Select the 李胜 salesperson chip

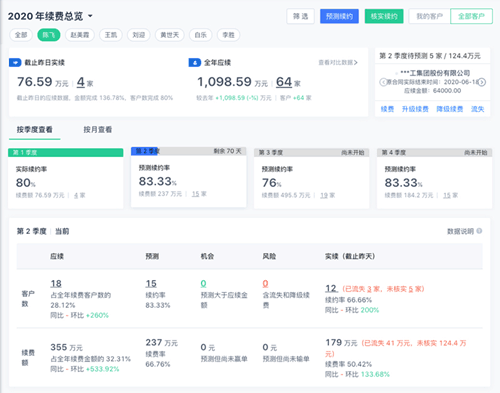click(x=228, y=35)
